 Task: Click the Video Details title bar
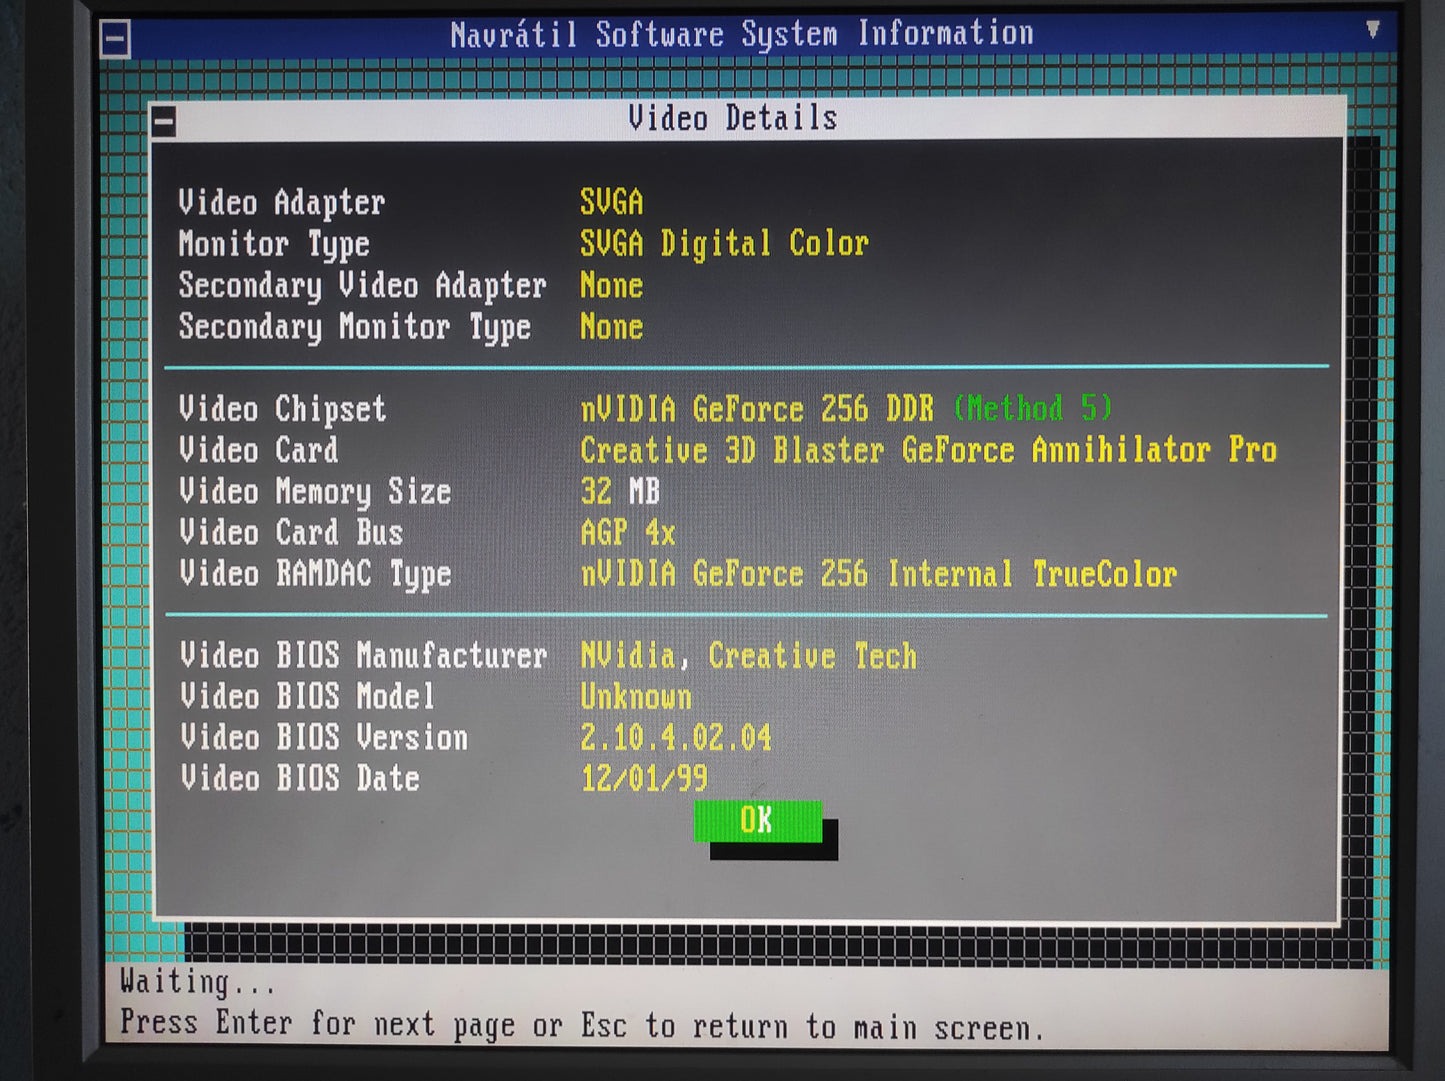tap(733, 118)
